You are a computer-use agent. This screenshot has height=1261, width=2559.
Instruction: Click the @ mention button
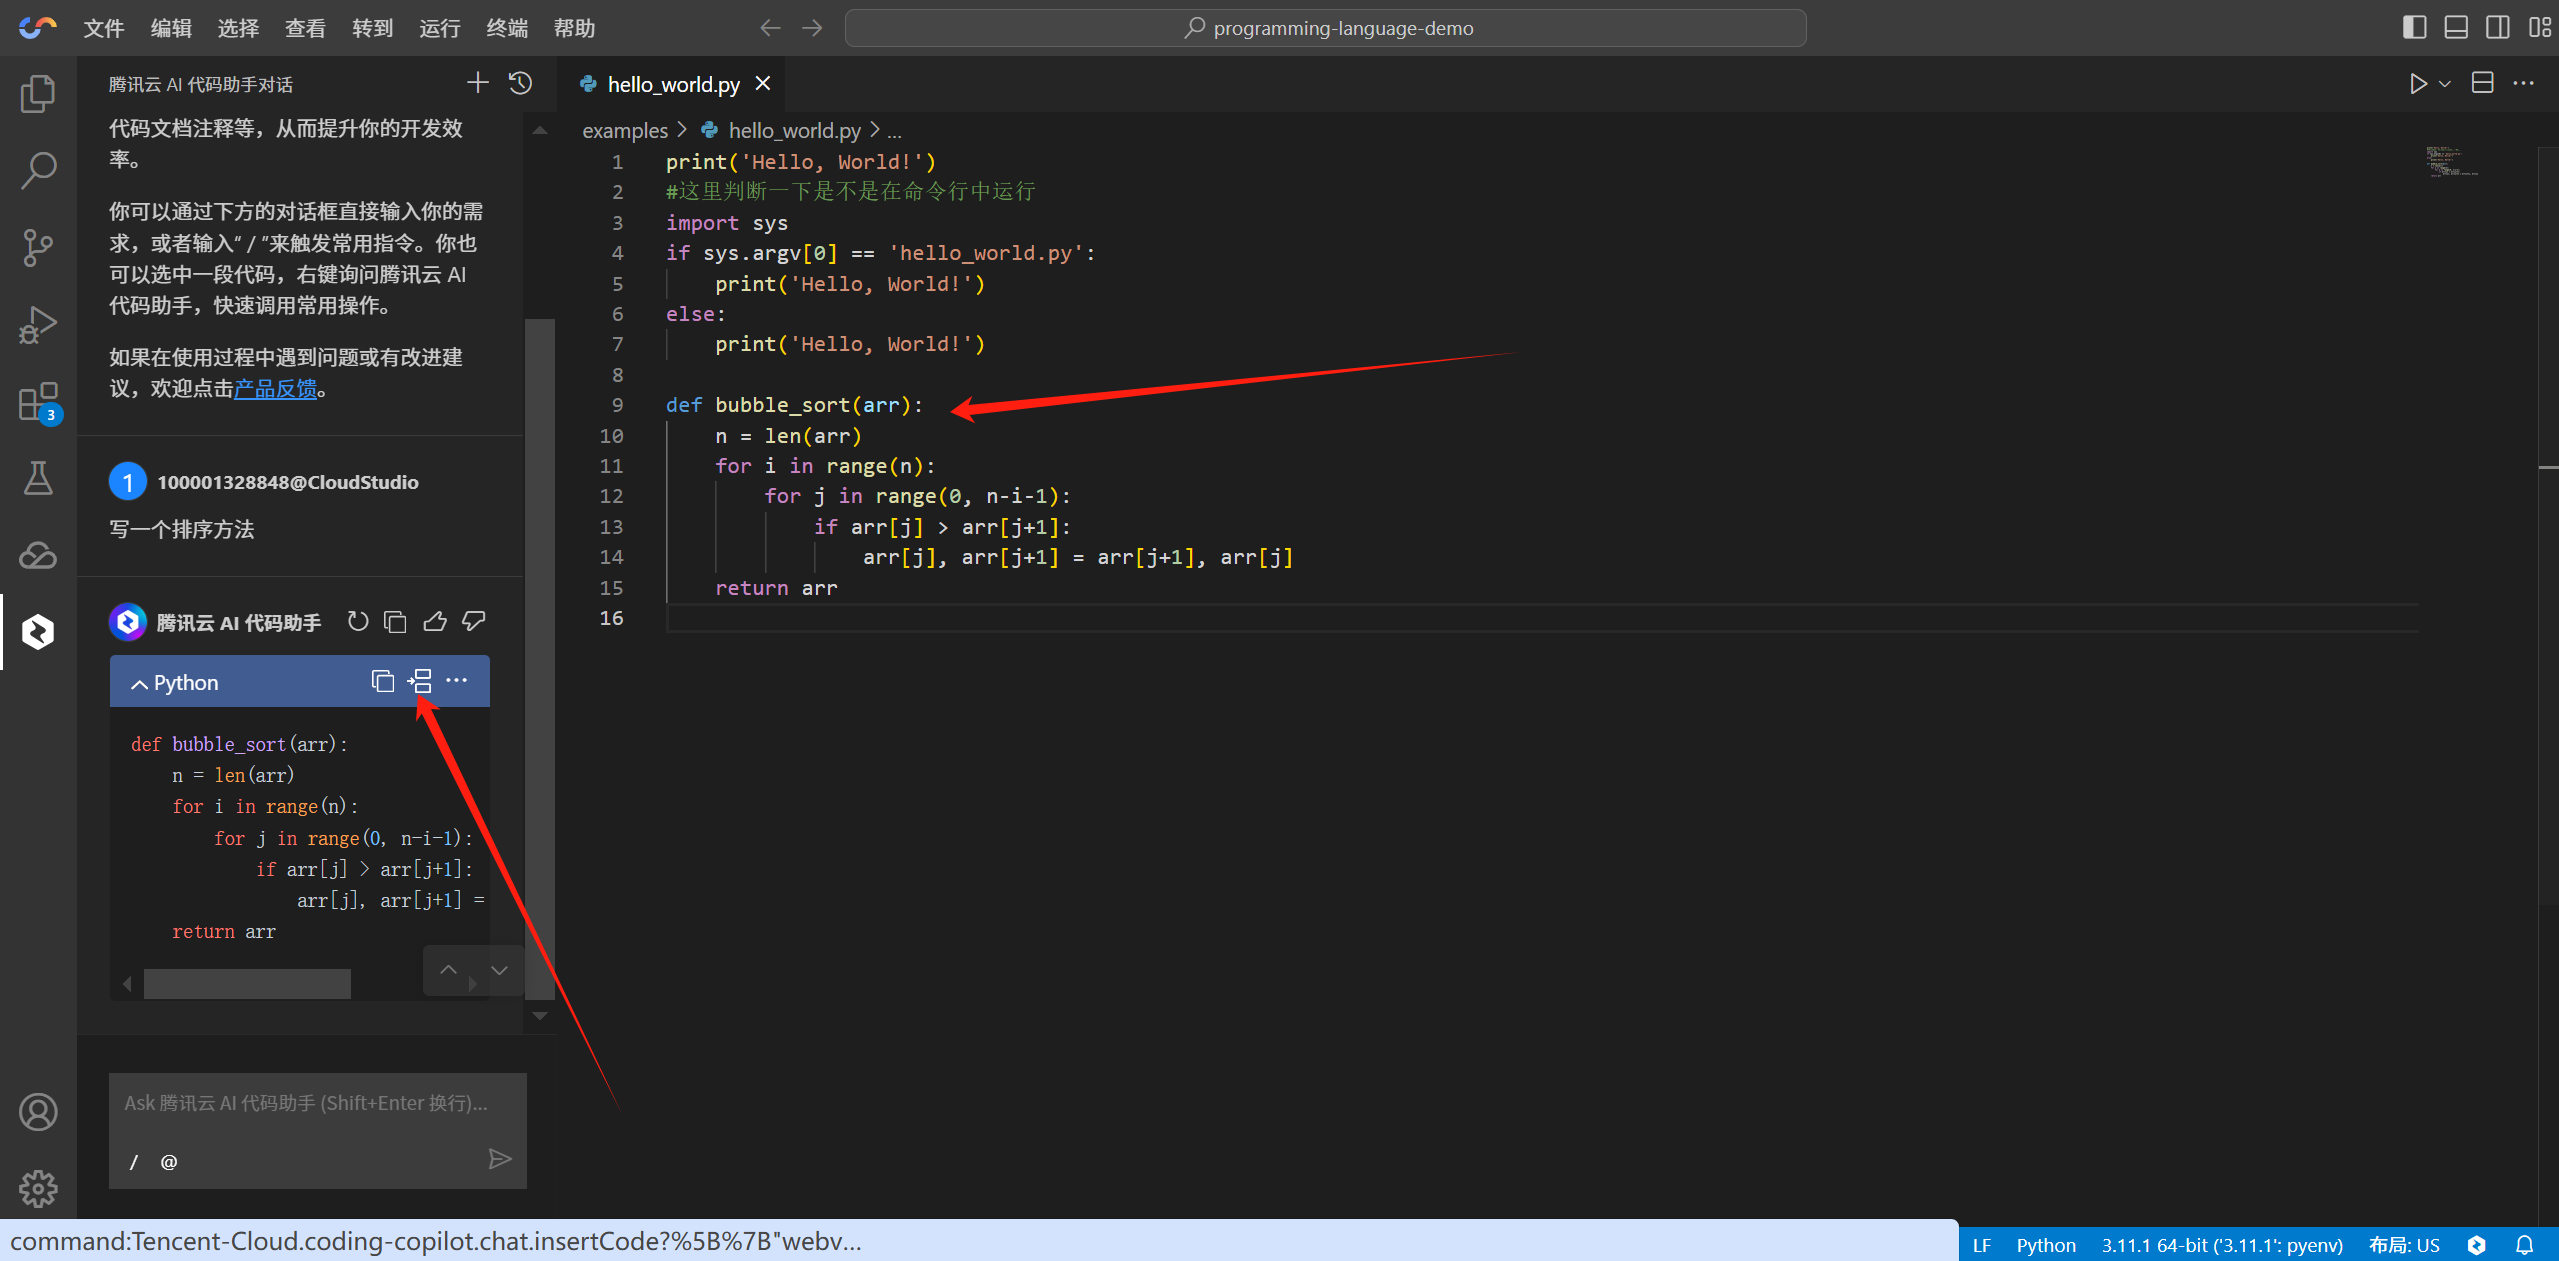click(169, 1161)
